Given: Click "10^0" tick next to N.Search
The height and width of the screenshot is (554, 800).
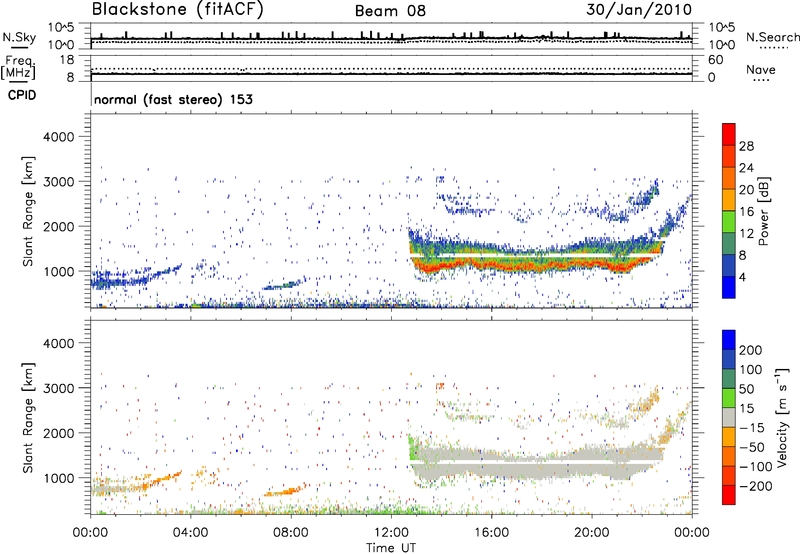Looking at the screenshot, I should tap(721, 45).
